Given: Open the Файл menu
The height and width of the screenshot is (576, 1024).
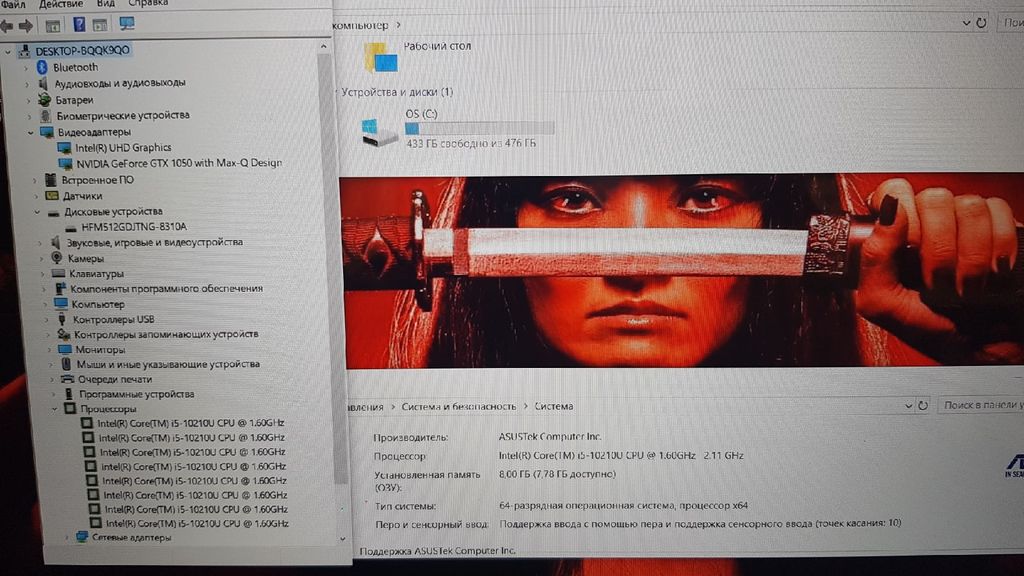Looking at the screenshot, I should pos(13,5).
